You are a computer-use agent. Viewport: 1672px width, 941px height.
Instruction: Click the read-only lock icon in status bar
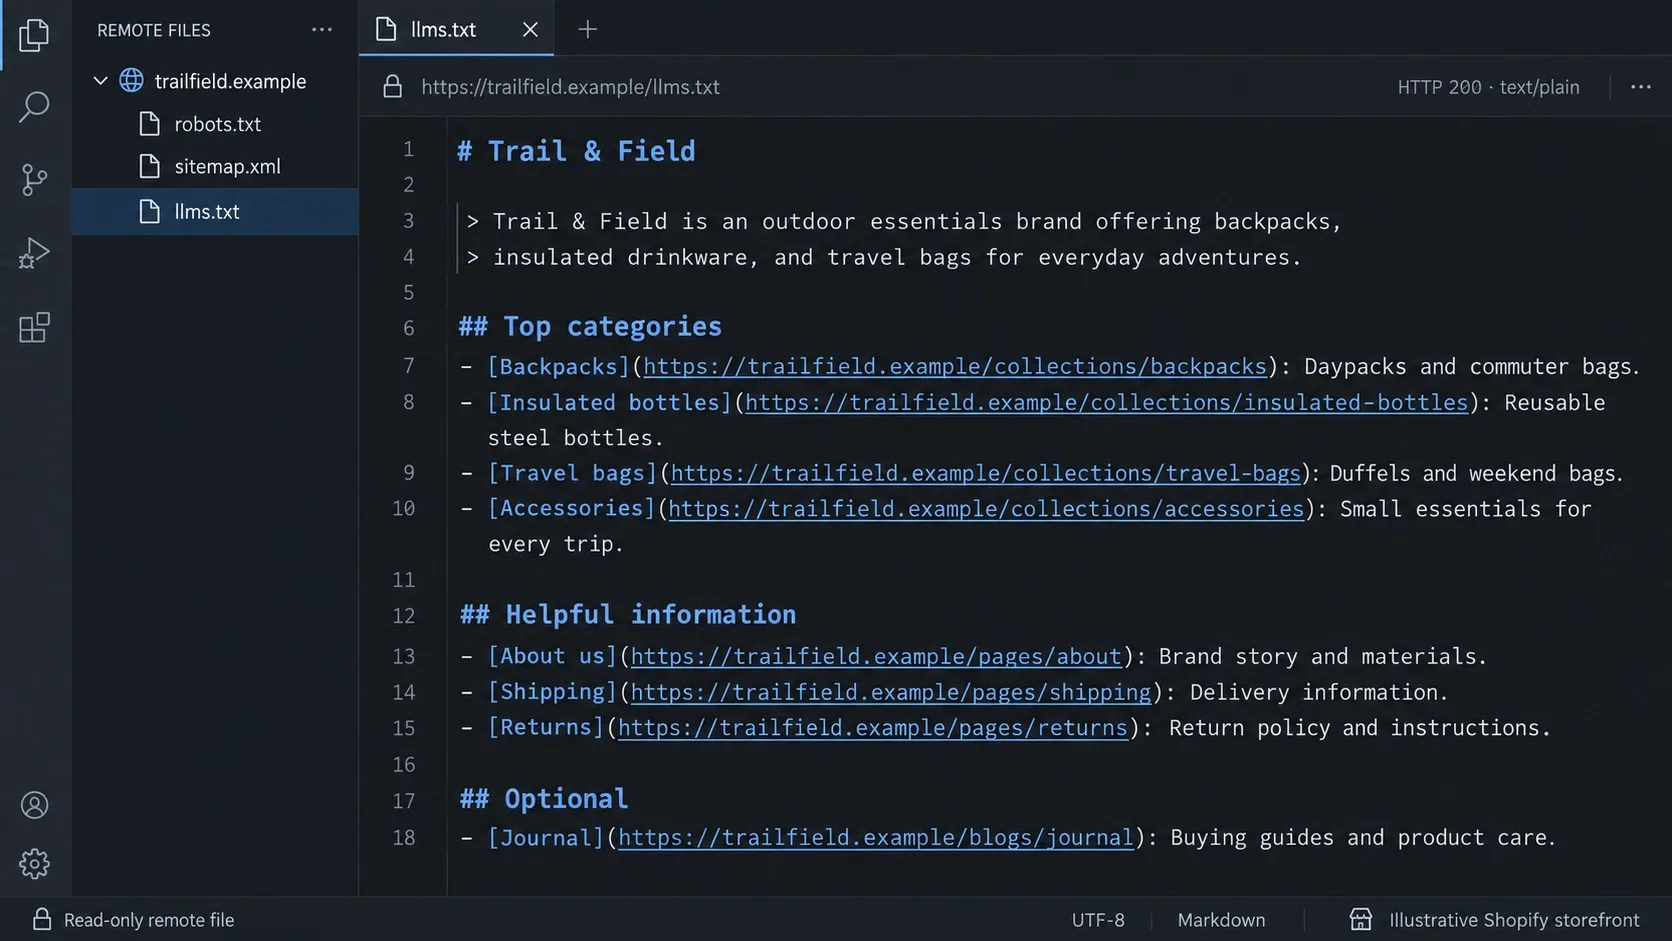coord(42,919)
